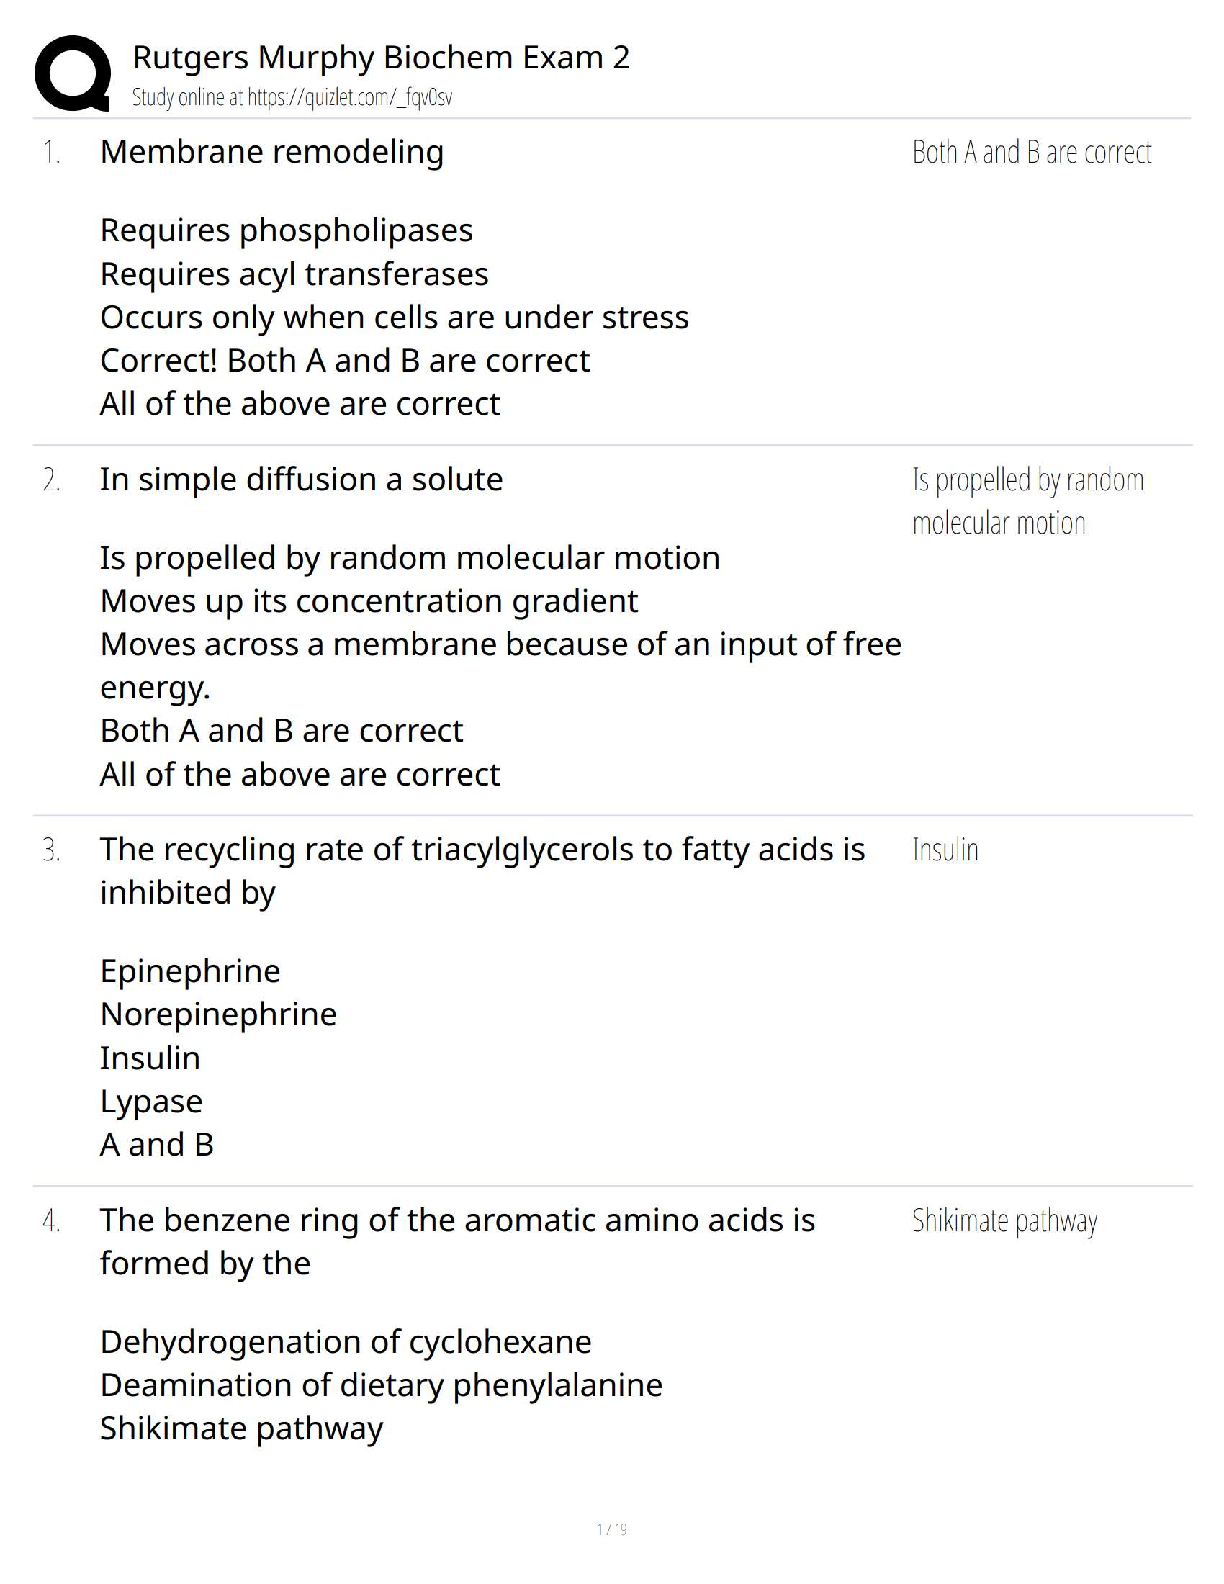Pick the Lypase option

pyautogui.click(x=151, y=1101)
